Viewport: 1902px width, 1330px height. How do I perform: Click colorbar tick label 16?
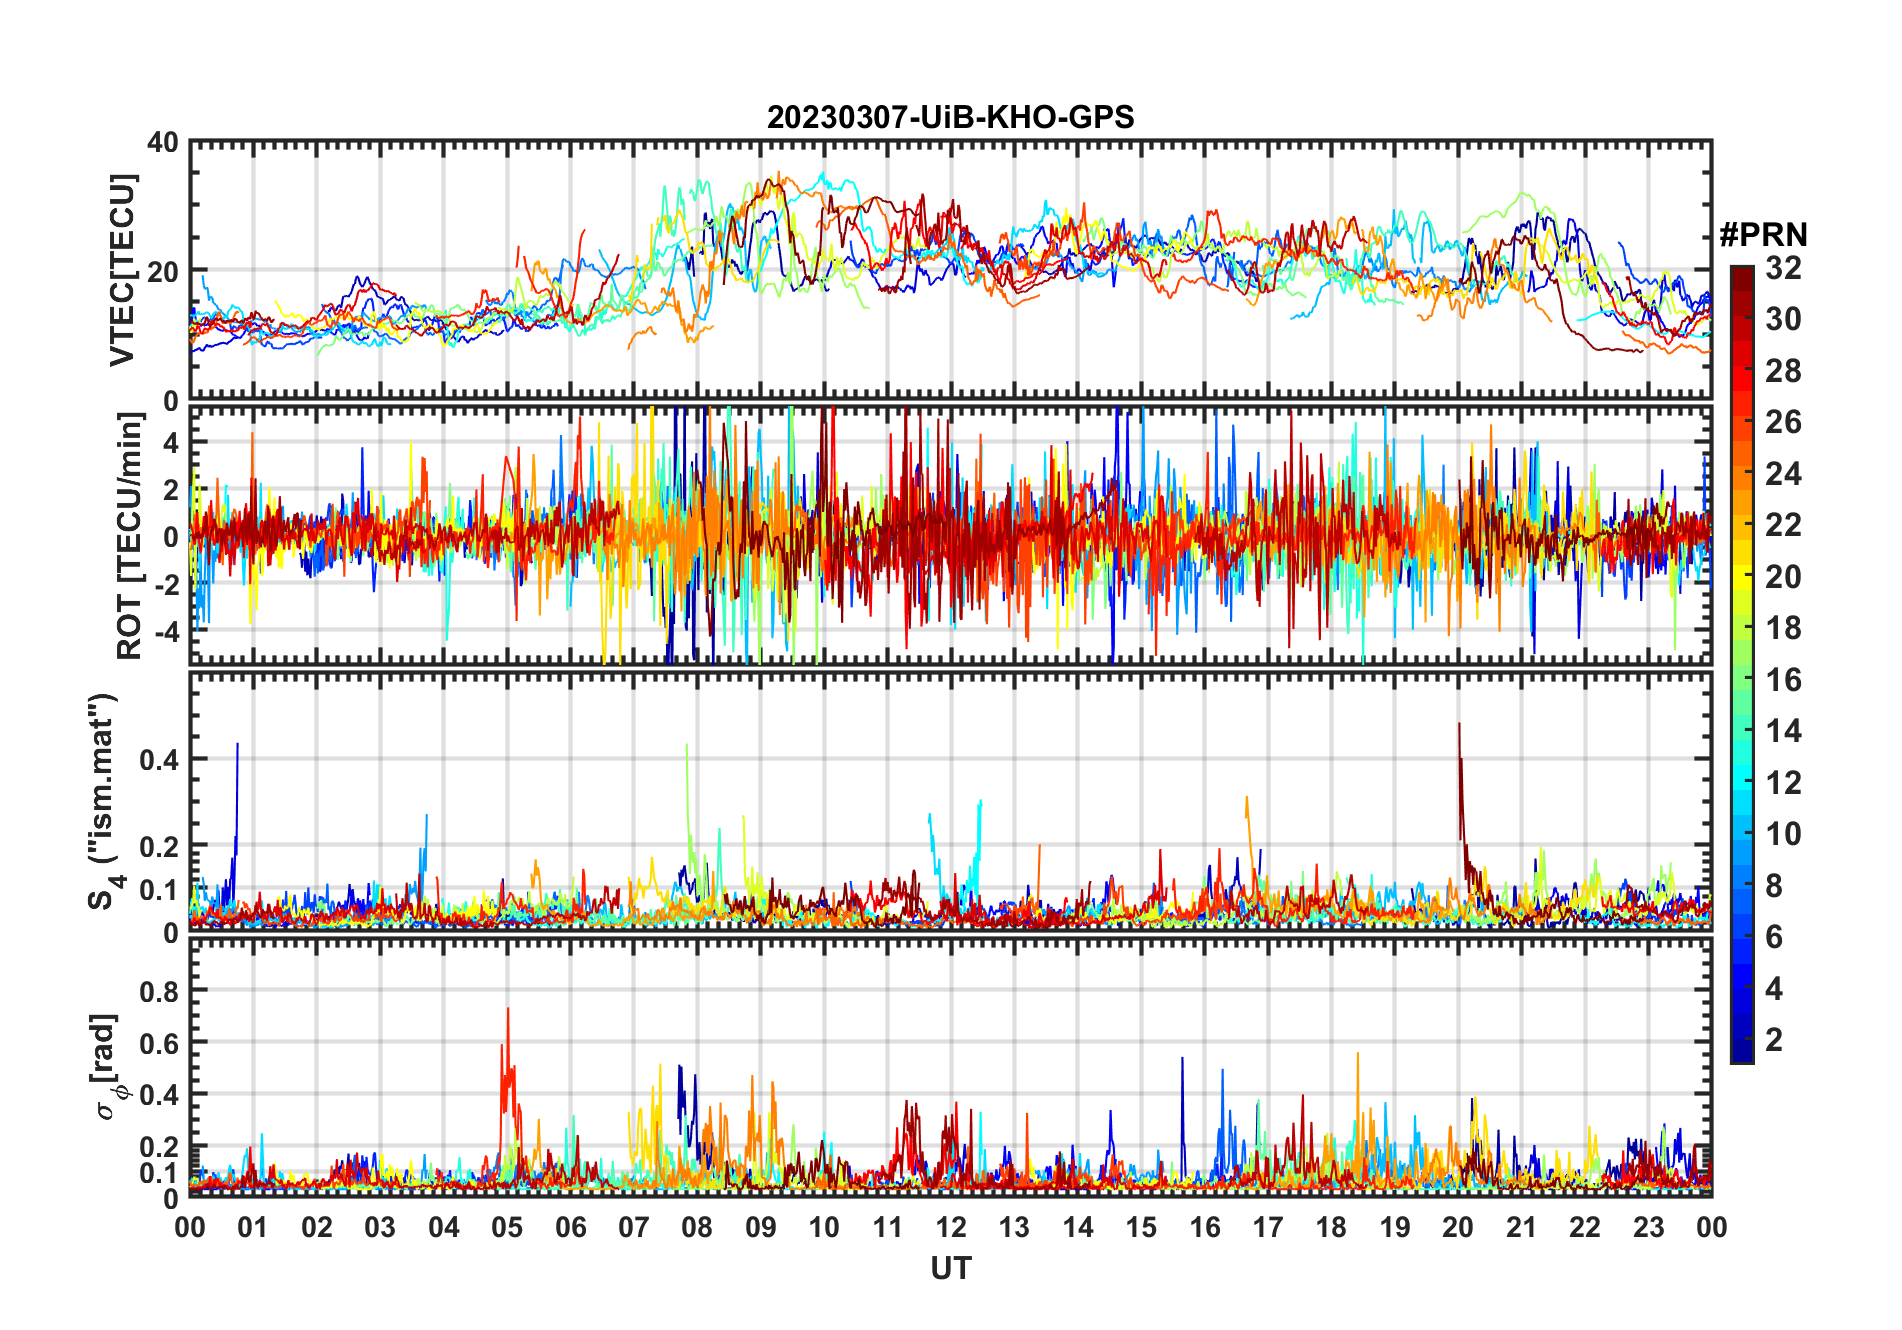[x=1783, y=680]
